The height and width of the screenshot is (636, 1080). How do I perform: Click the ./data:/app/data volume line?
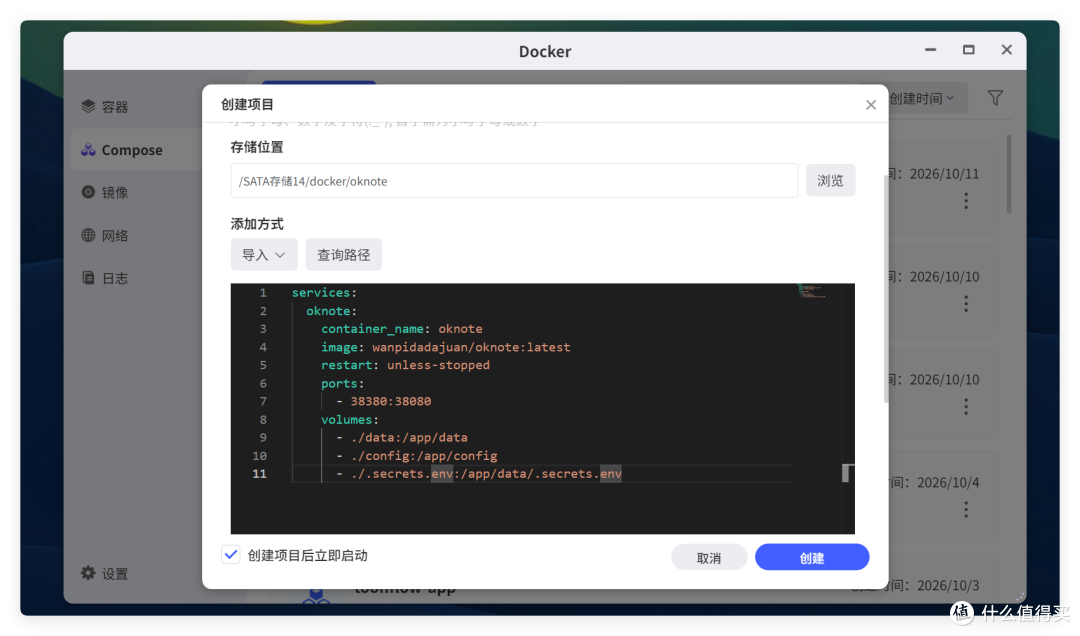(402, 438)
